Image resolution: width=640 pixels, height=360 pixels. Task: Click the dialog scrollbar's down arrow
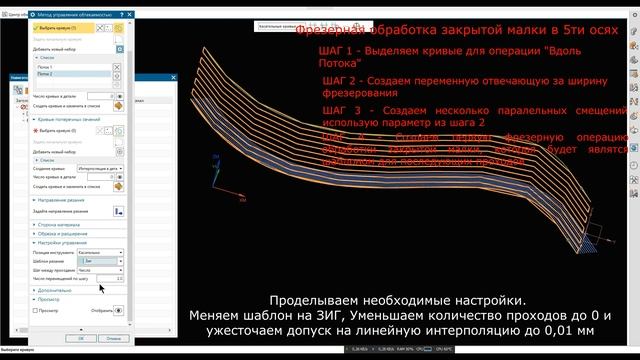pyautogui.click(x=130, y=324)
